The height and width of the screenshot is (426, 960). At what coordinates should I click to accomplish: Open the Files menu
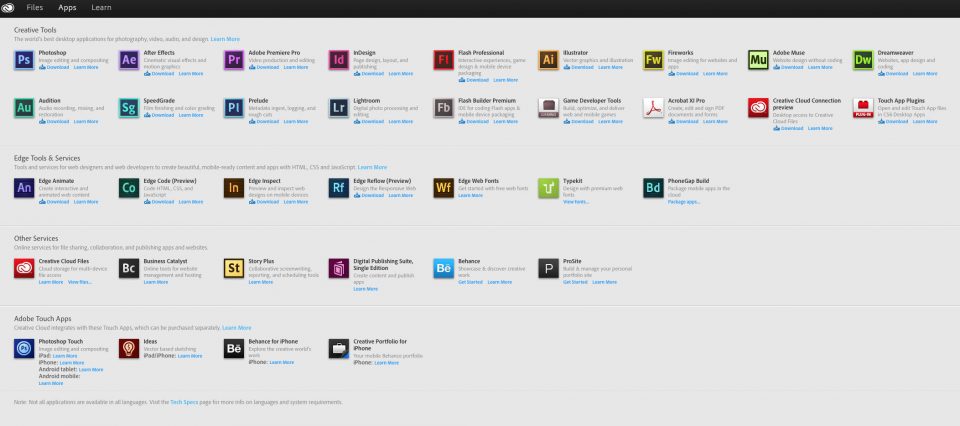(35, 8)
